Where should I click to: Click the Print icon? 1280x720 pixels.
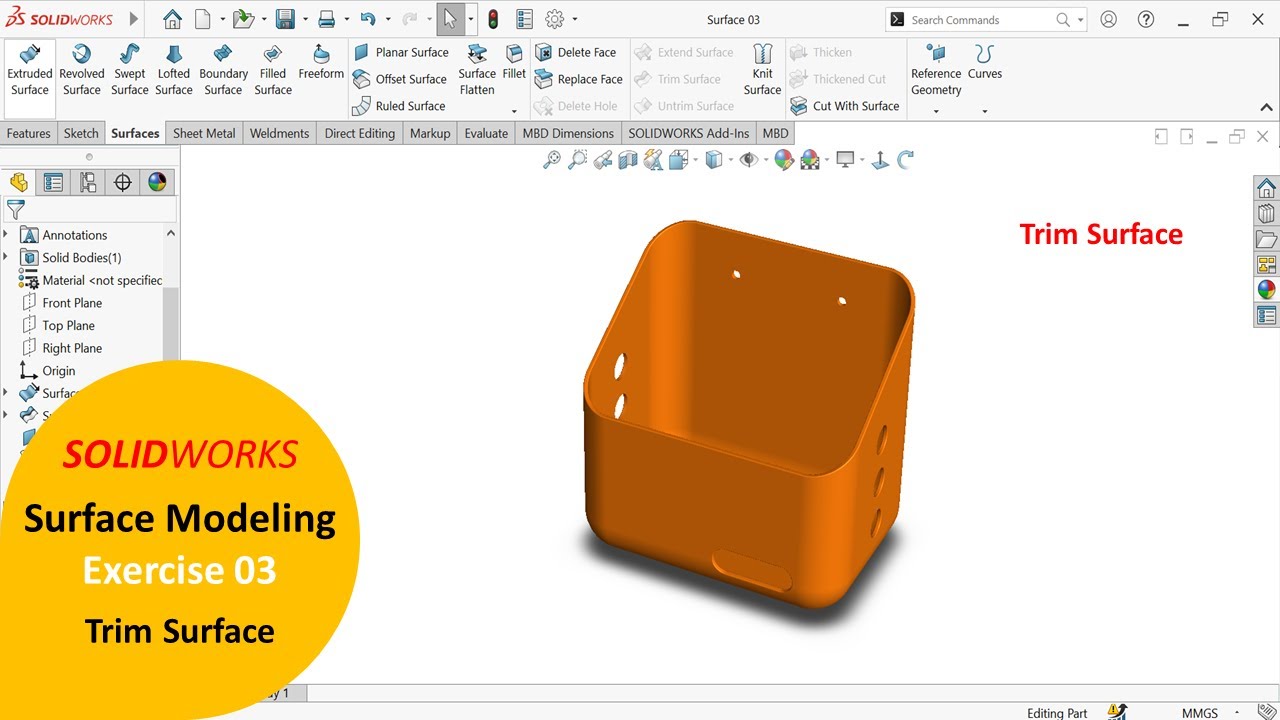coord(326,19)
